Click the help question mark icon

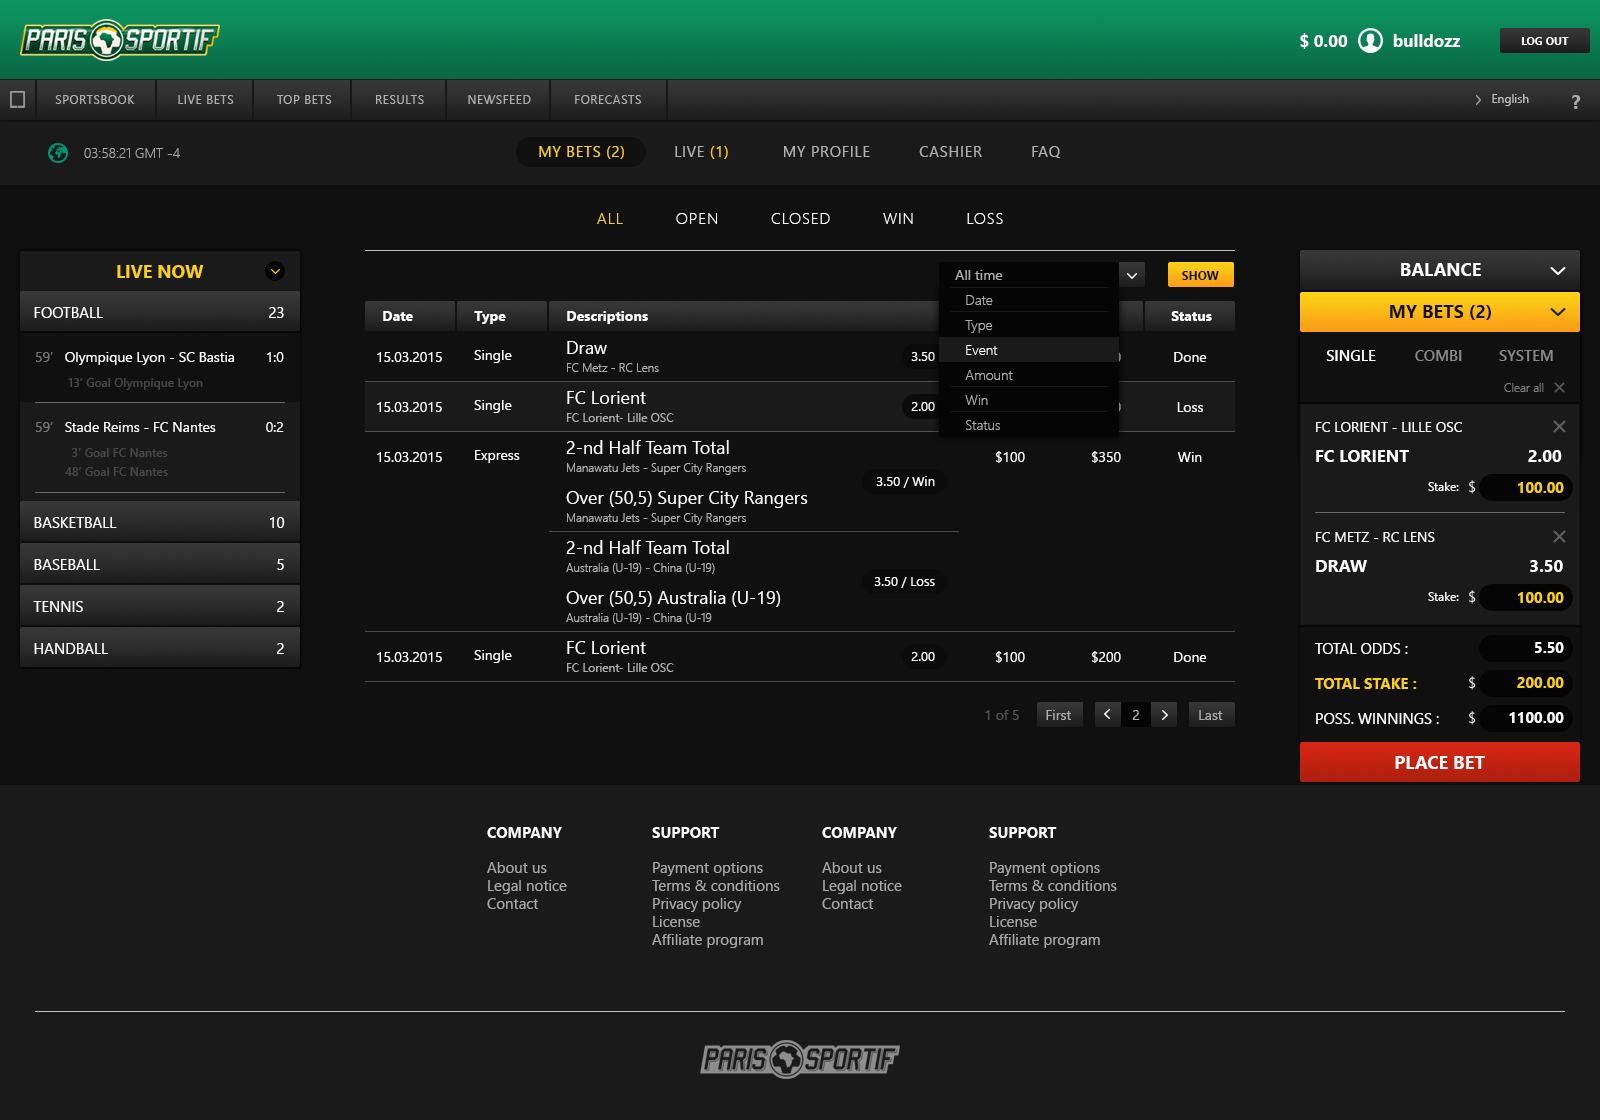pos(1575,101)
